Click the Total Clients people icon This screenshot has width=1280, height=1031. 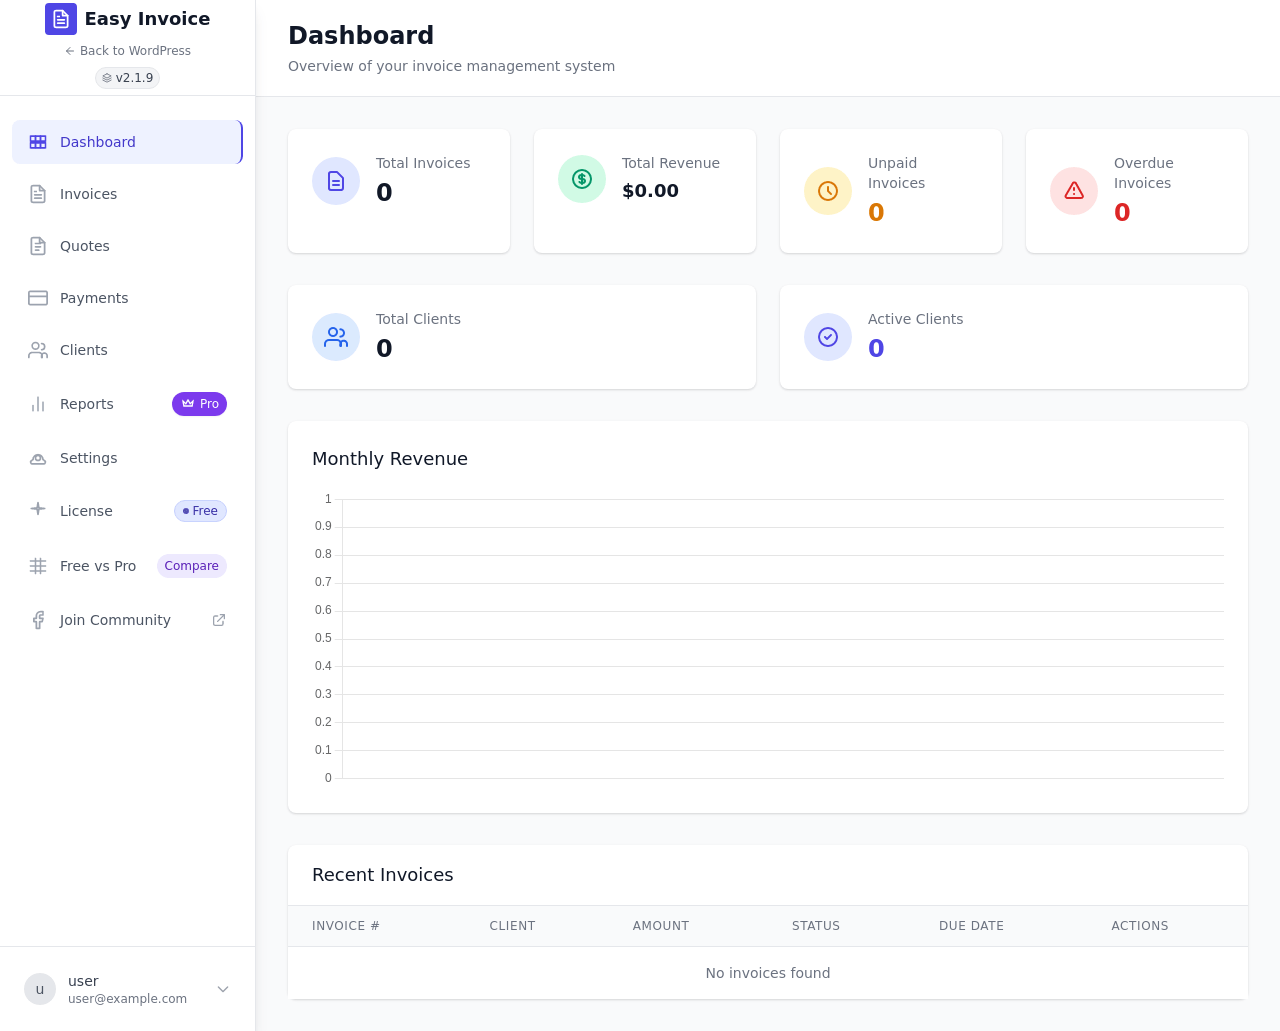(x=336, y=337)
